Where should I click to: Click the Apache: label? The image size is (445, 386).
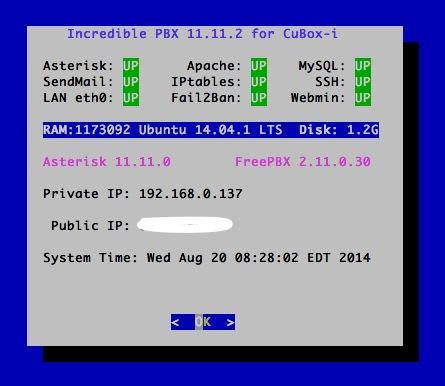tap(214, 66)
